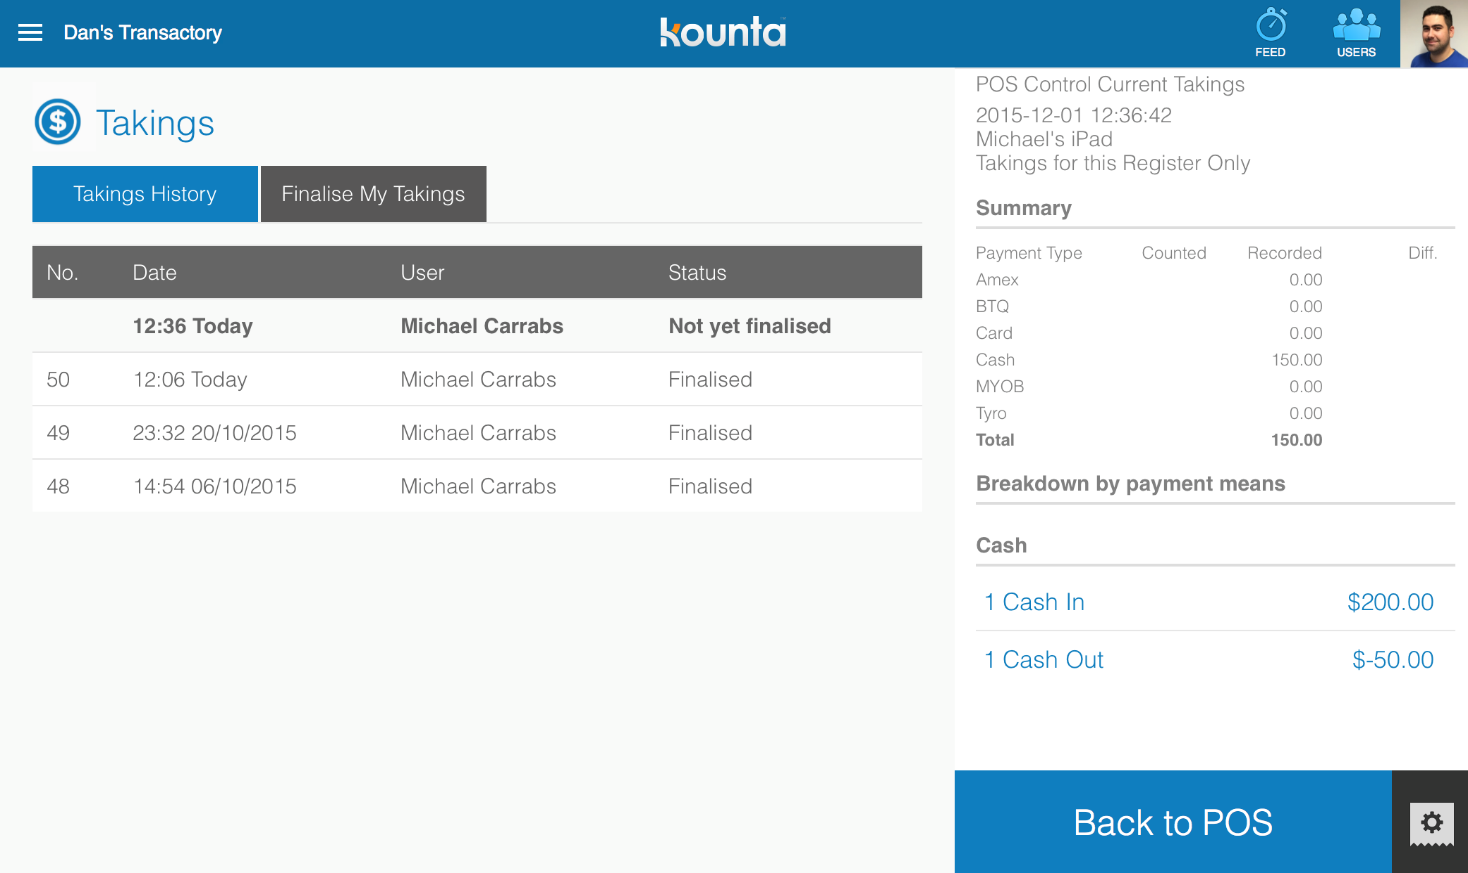Click the Cash row in Summary
Image resolution: width=1468 pixels, height=873 pixels.
(x=1149, y=360)
